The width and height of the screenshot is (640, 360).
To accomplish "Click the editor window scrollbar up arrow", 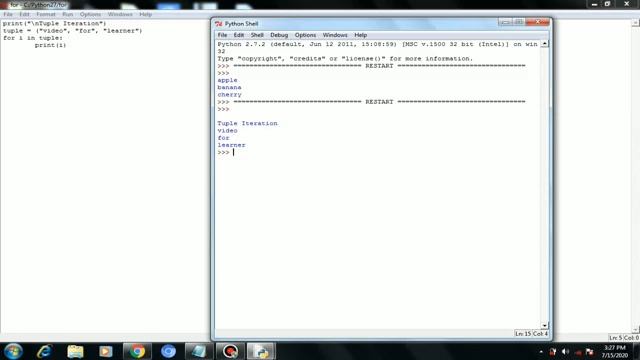I will pos(636,23).
